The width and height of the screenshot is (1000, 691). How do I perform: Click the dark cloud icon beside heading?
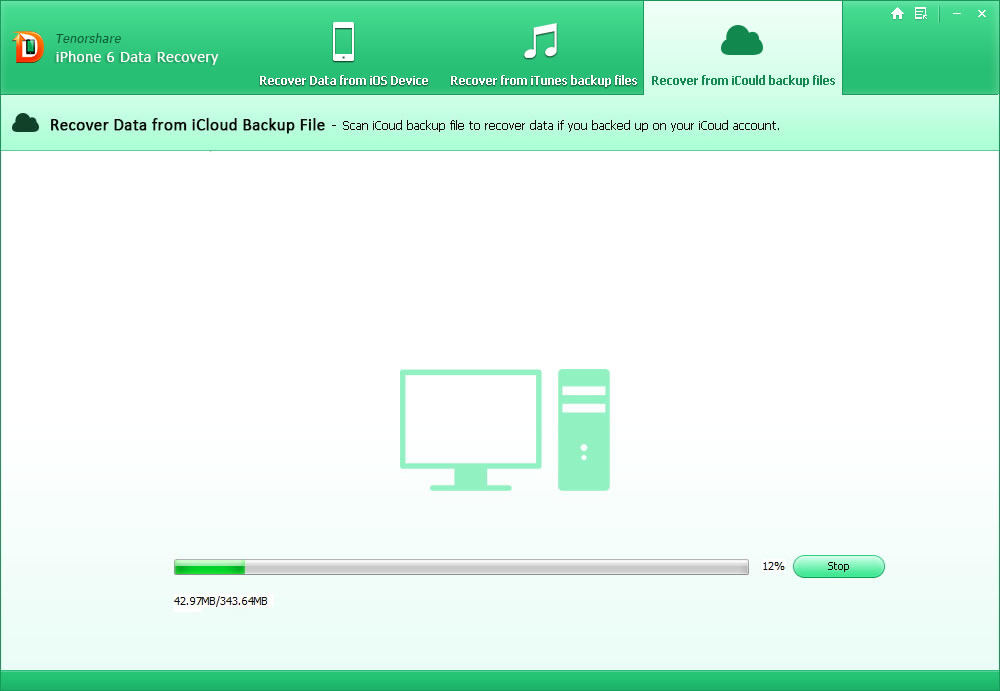(x=26, y=123)
